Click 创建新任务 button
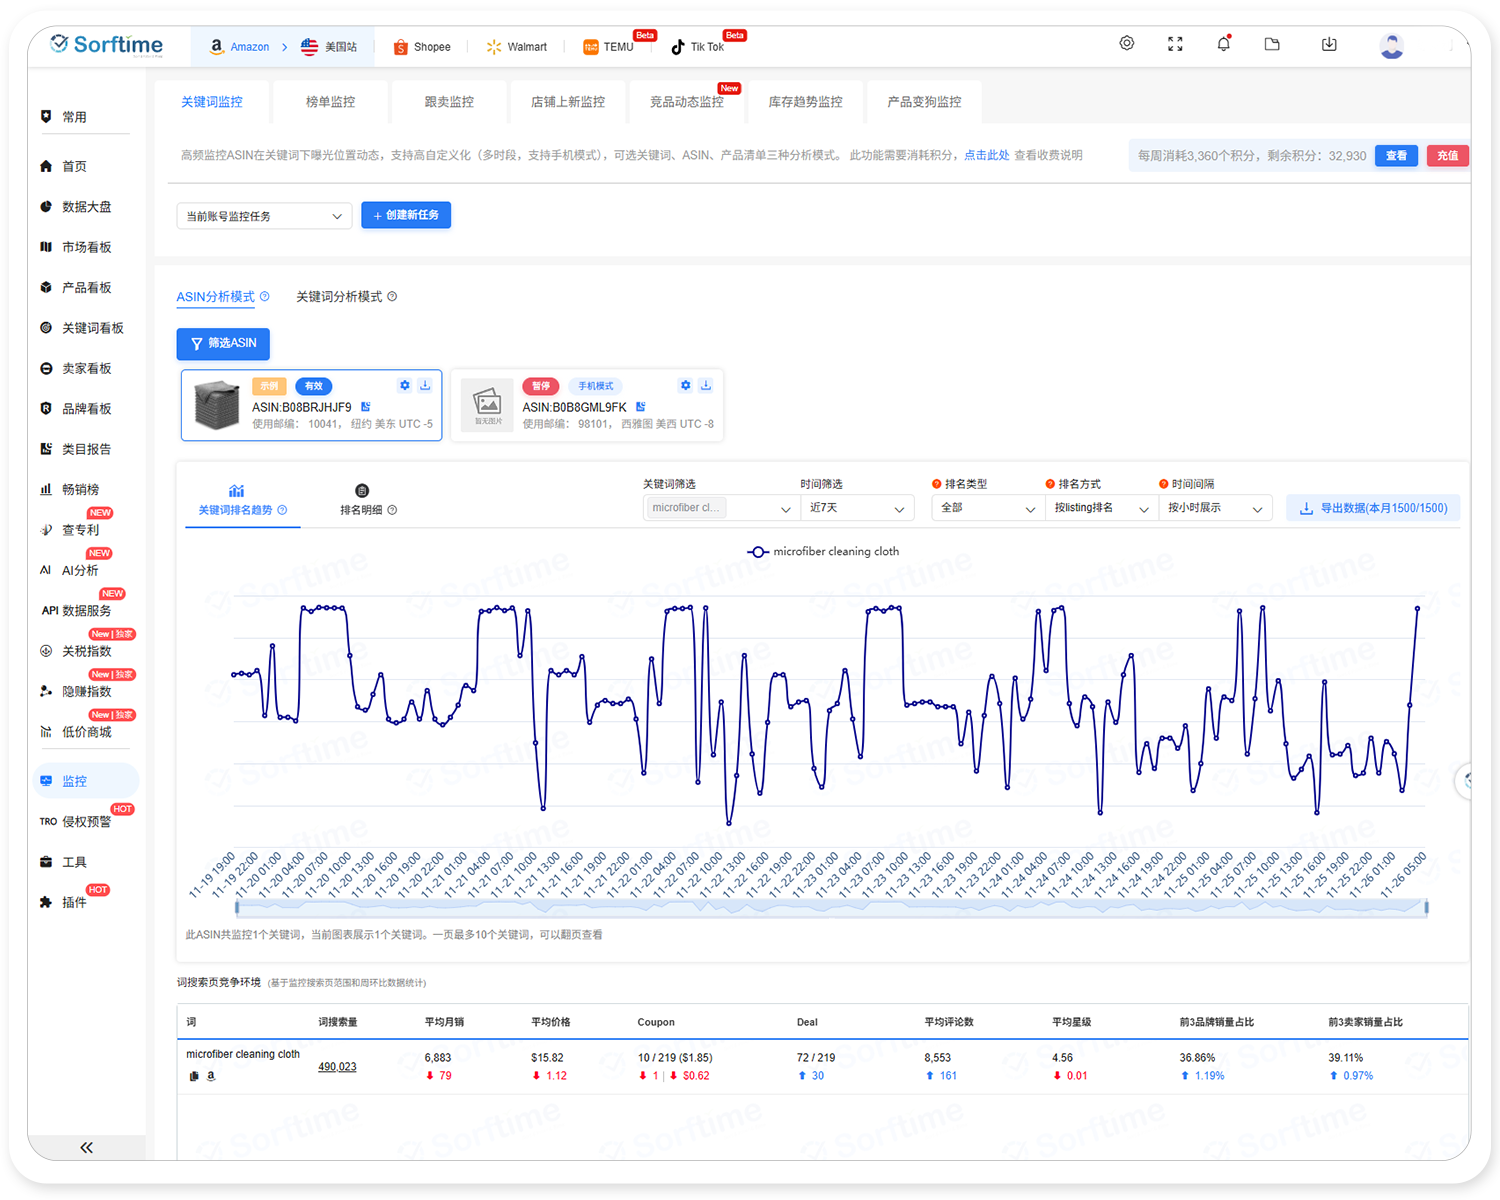Viewport: 1500px width, 1200px height. pos(406,215)
